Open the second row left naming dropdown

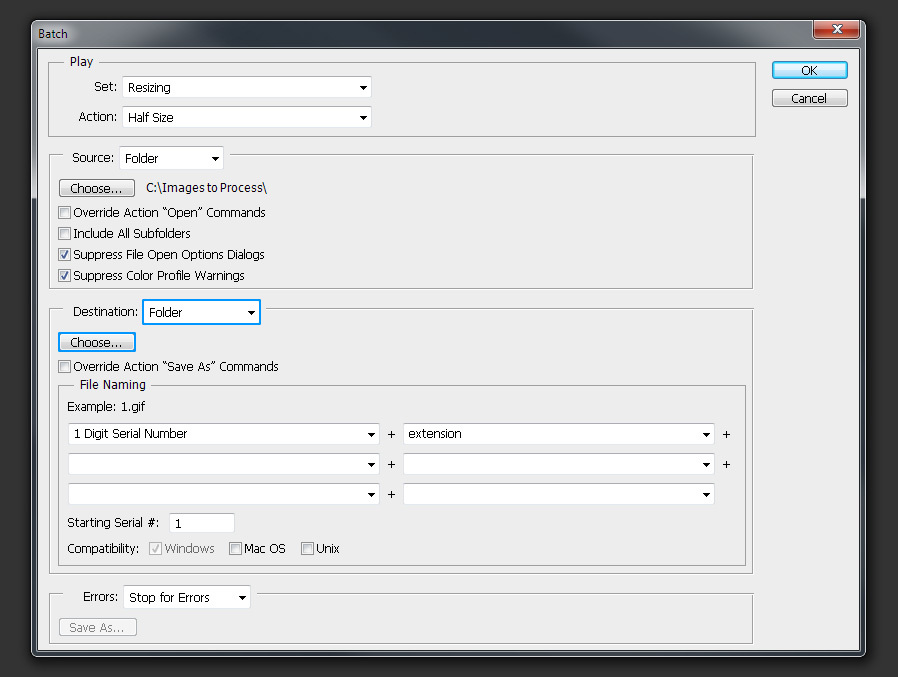[223, 464]
